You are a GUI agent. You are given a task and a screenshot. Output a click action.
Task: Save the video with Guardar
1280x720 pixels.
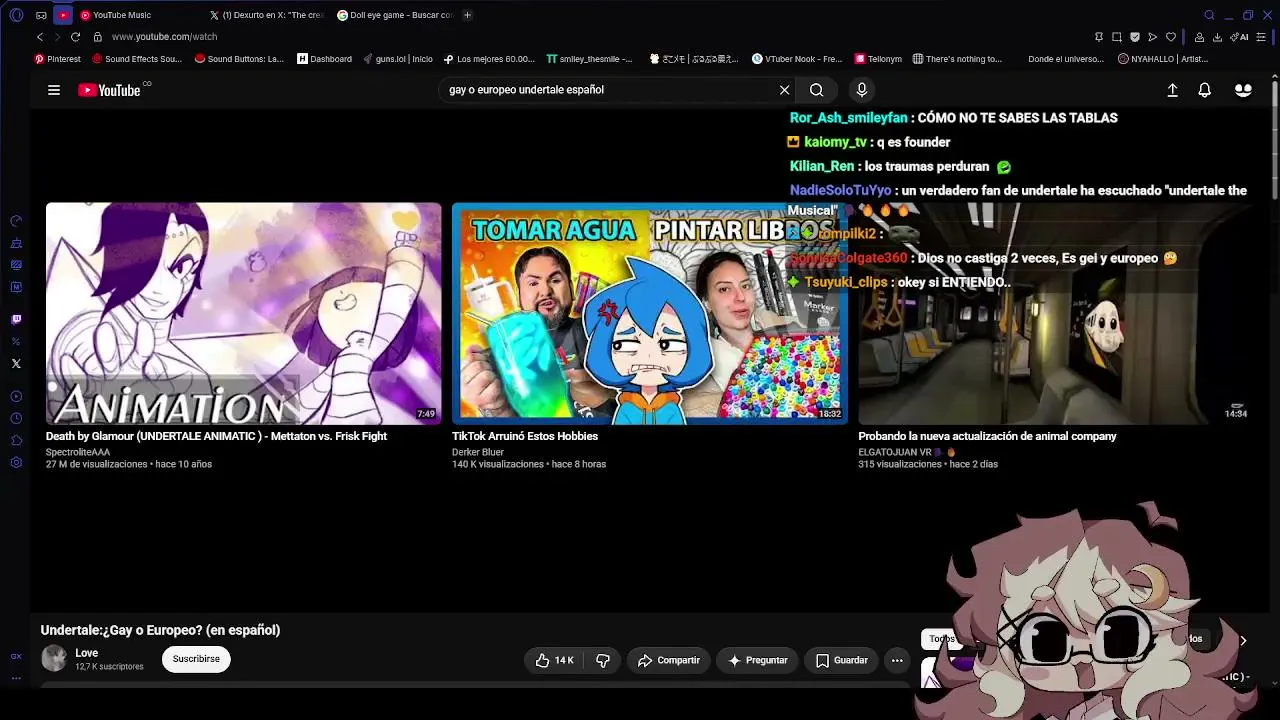pos(842,660)
